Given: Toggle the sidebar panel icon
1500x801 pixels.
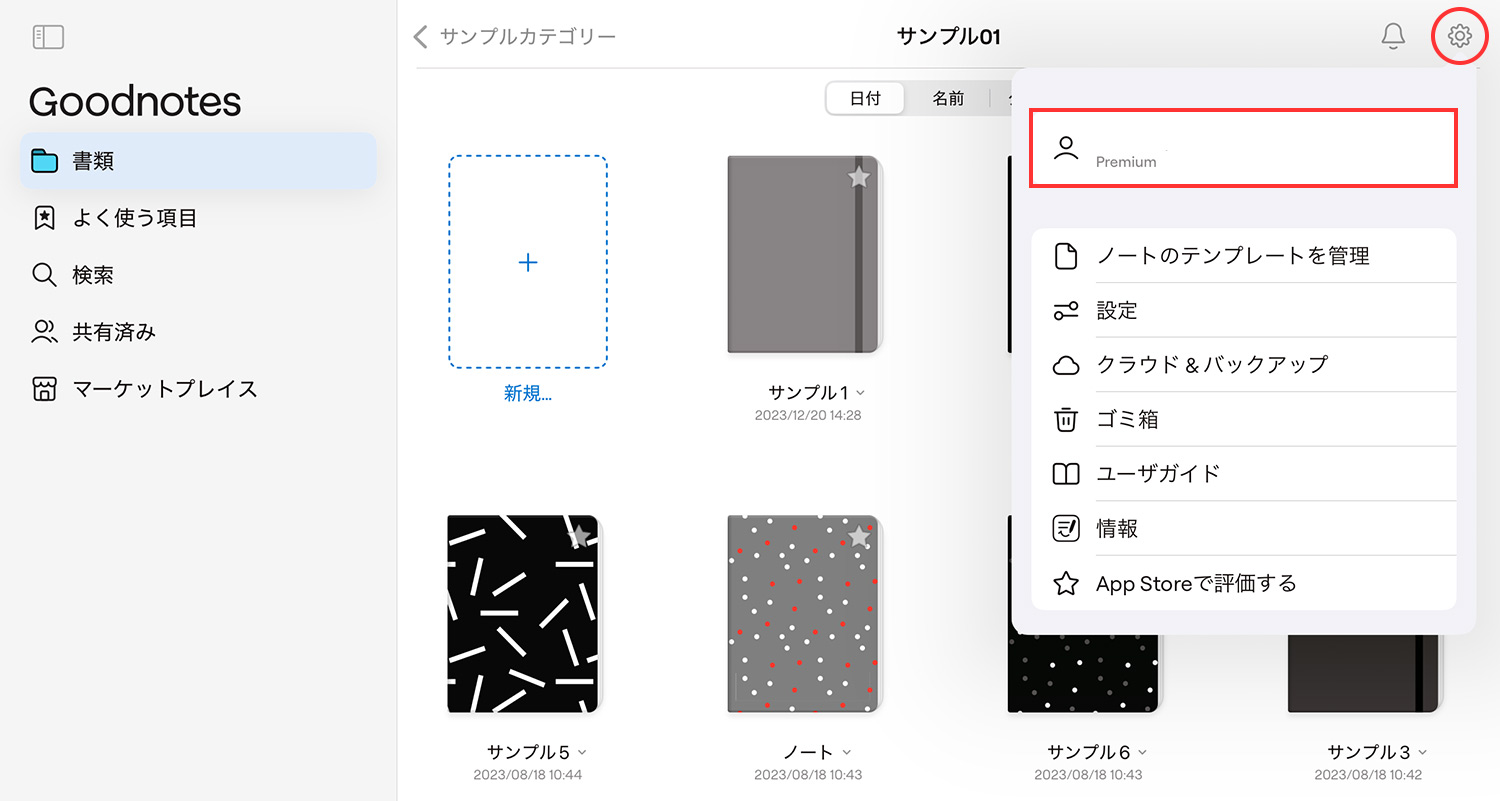Looking at the screenshot, I should (48, 37).
